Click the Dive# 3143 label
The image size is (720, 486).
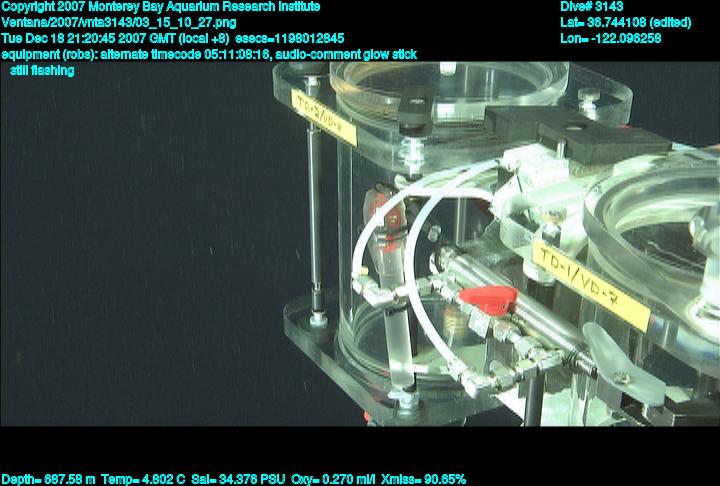click(x=591, y=6)
